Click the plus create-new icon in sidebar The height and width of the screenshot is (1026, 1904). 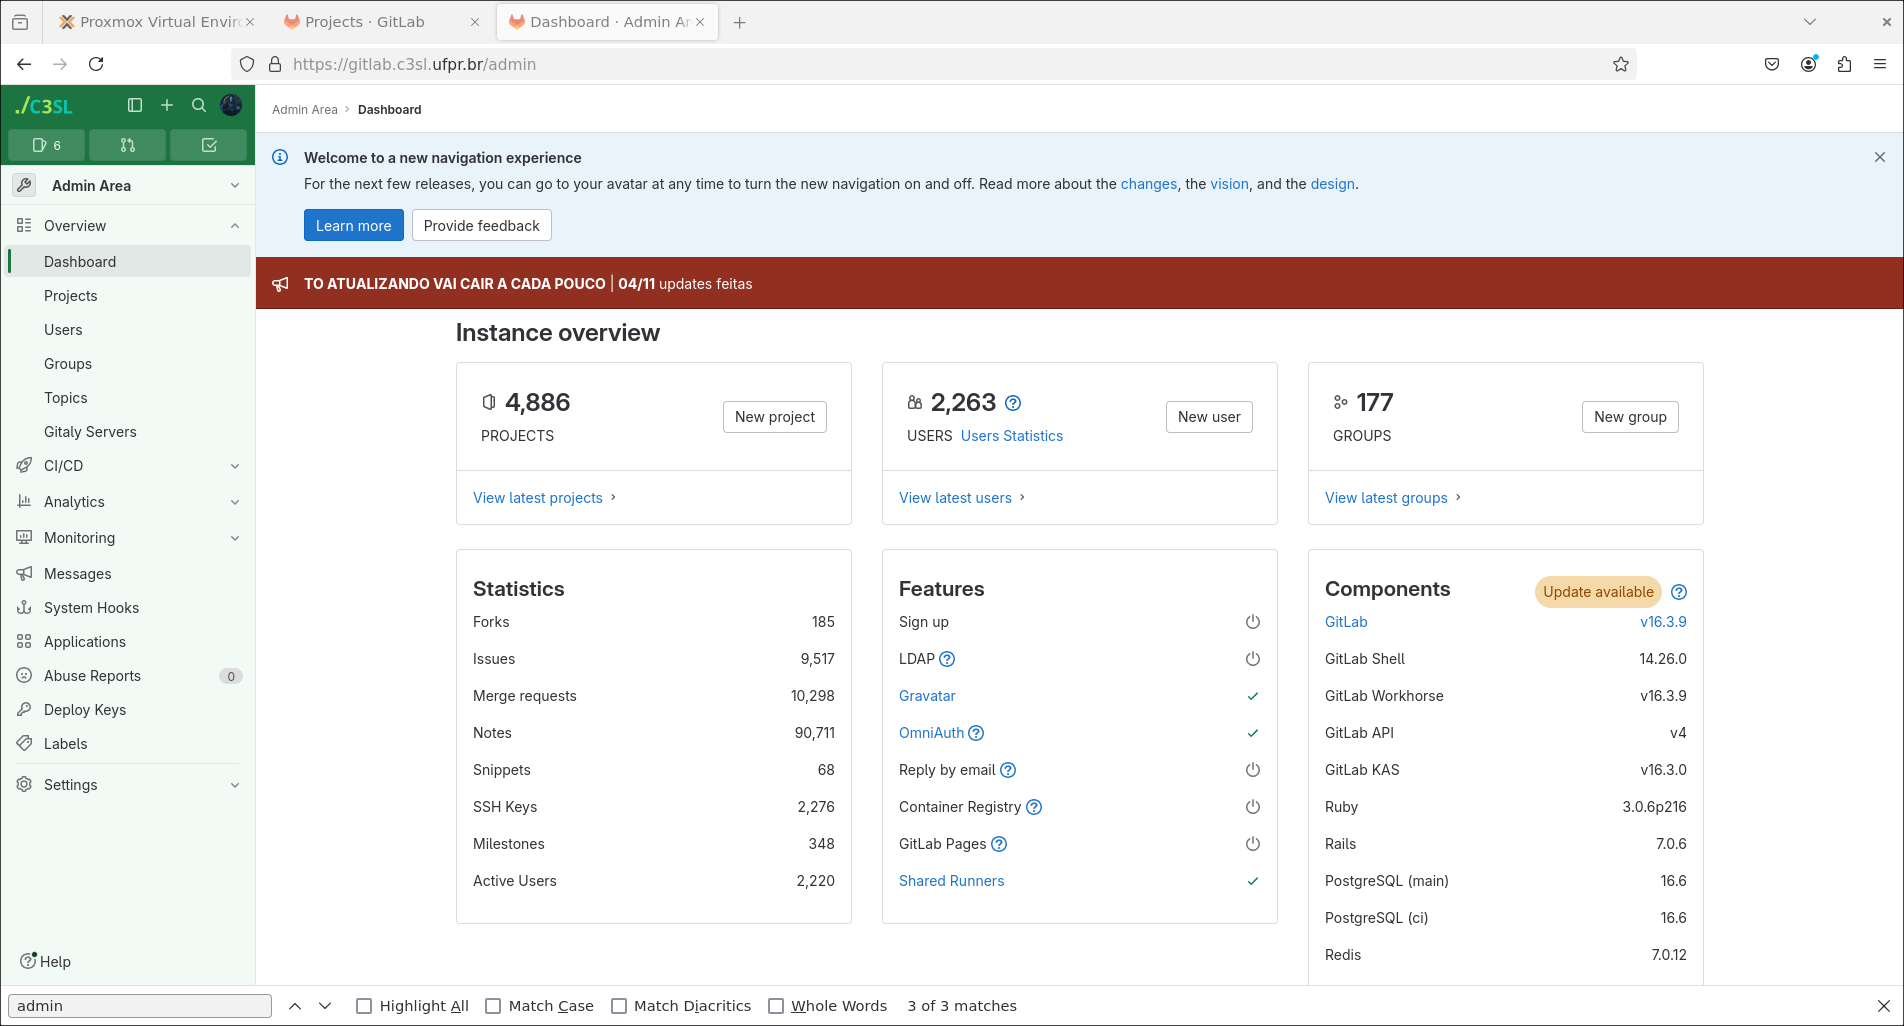[x=167, y=105]
